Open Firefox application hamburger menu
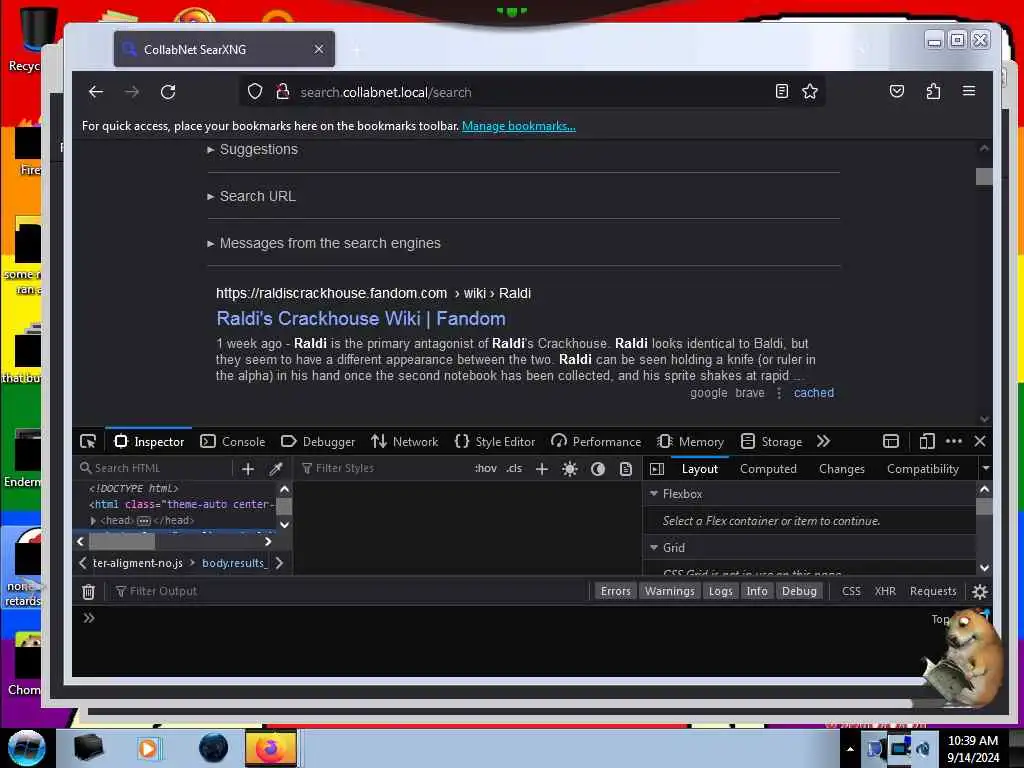The height and width of the screenshot is (768, 1024). (x=968, y=91)
